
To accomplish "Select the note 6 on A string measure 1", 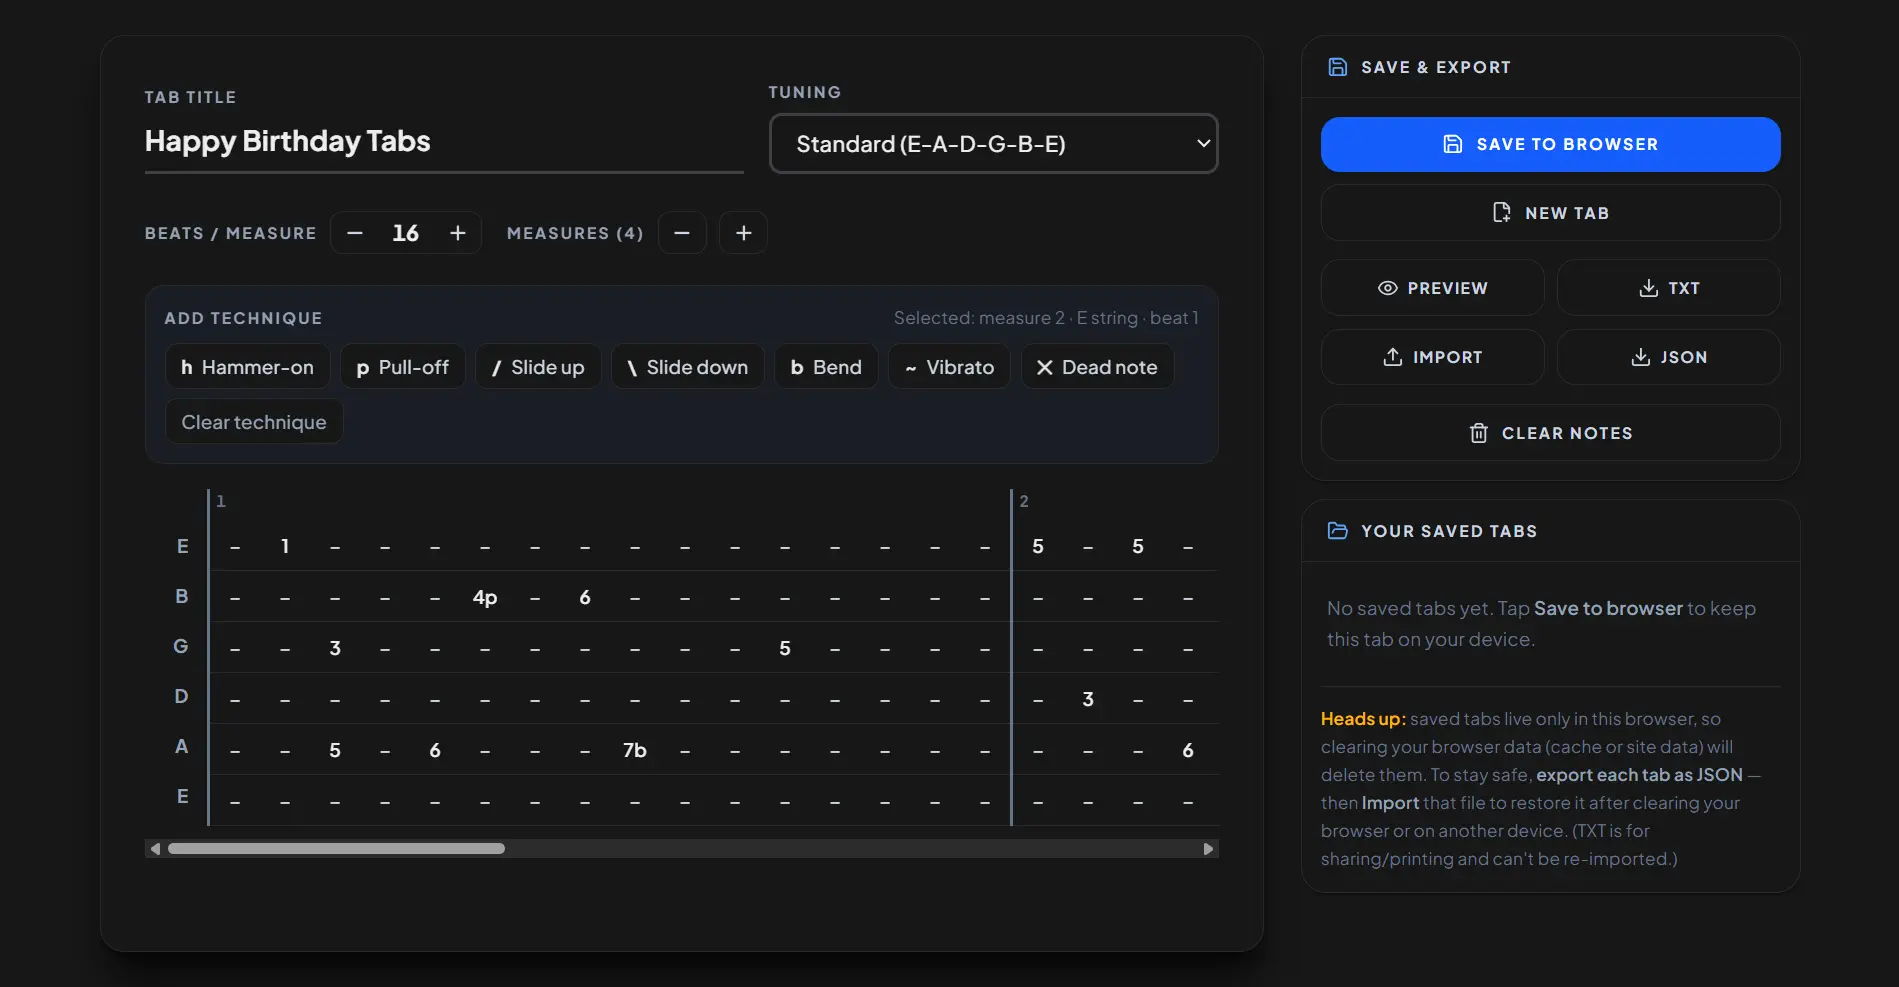I will [435, 750].
